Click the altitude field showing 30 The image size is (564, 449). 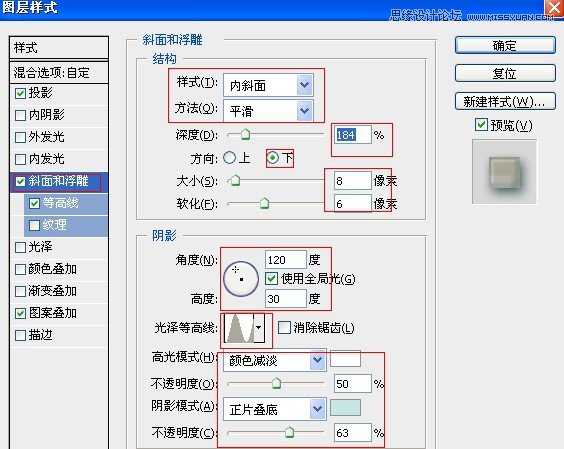click(x=286, y=299)
